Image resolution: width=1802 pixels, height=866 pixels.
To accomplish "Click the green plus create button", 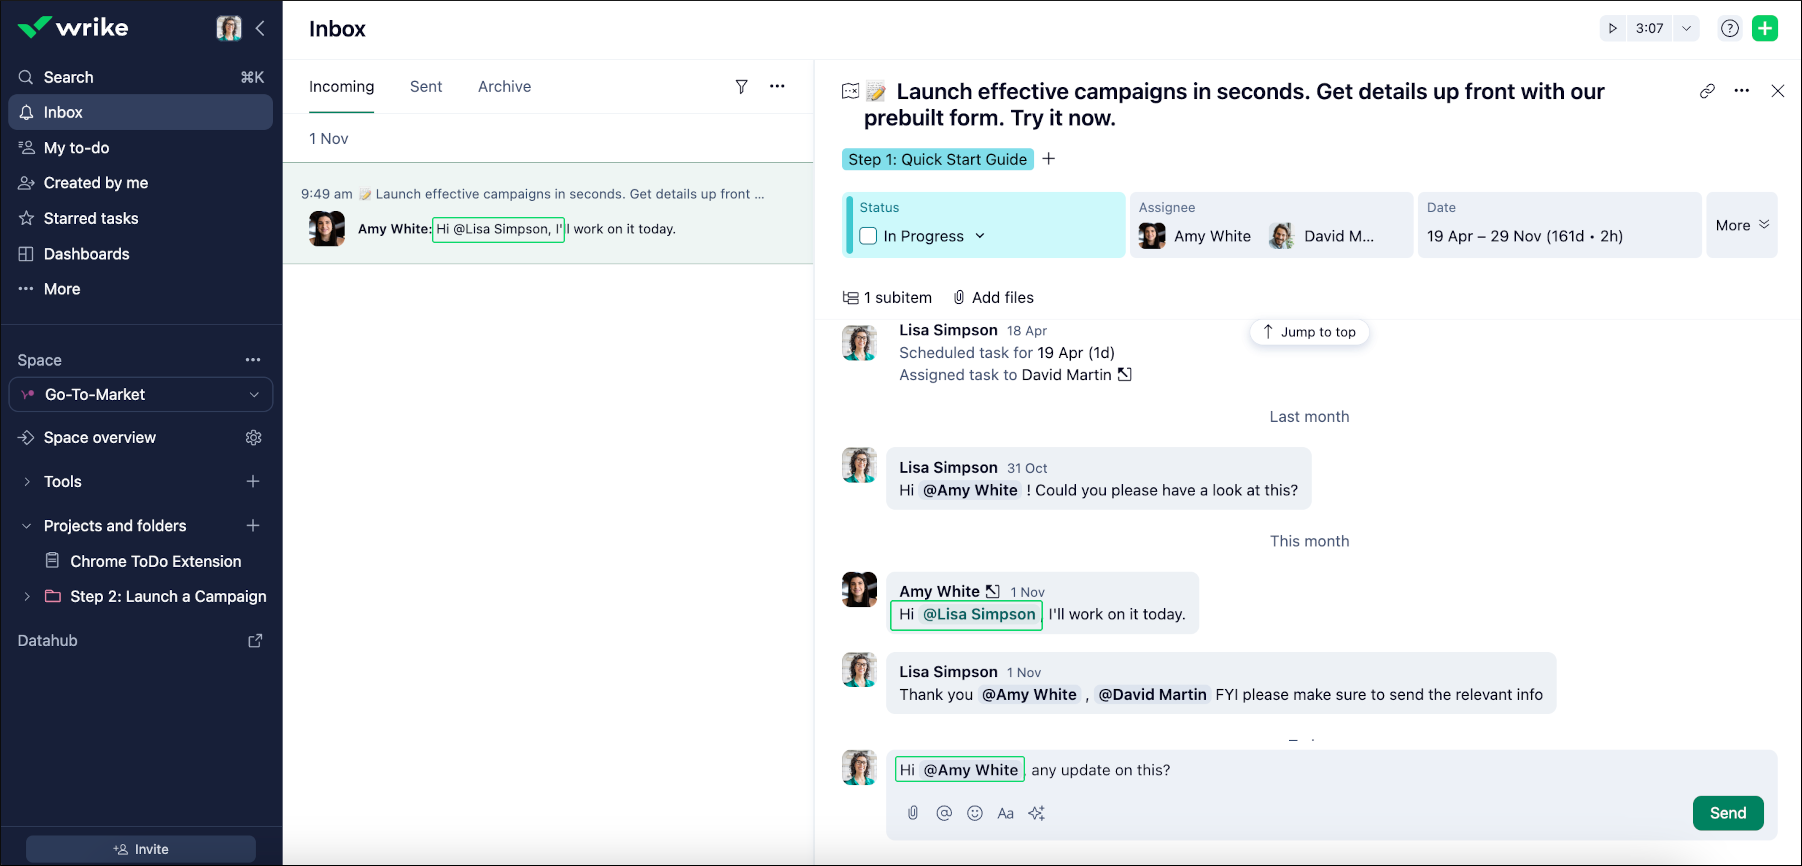I will pos(1765,28).
